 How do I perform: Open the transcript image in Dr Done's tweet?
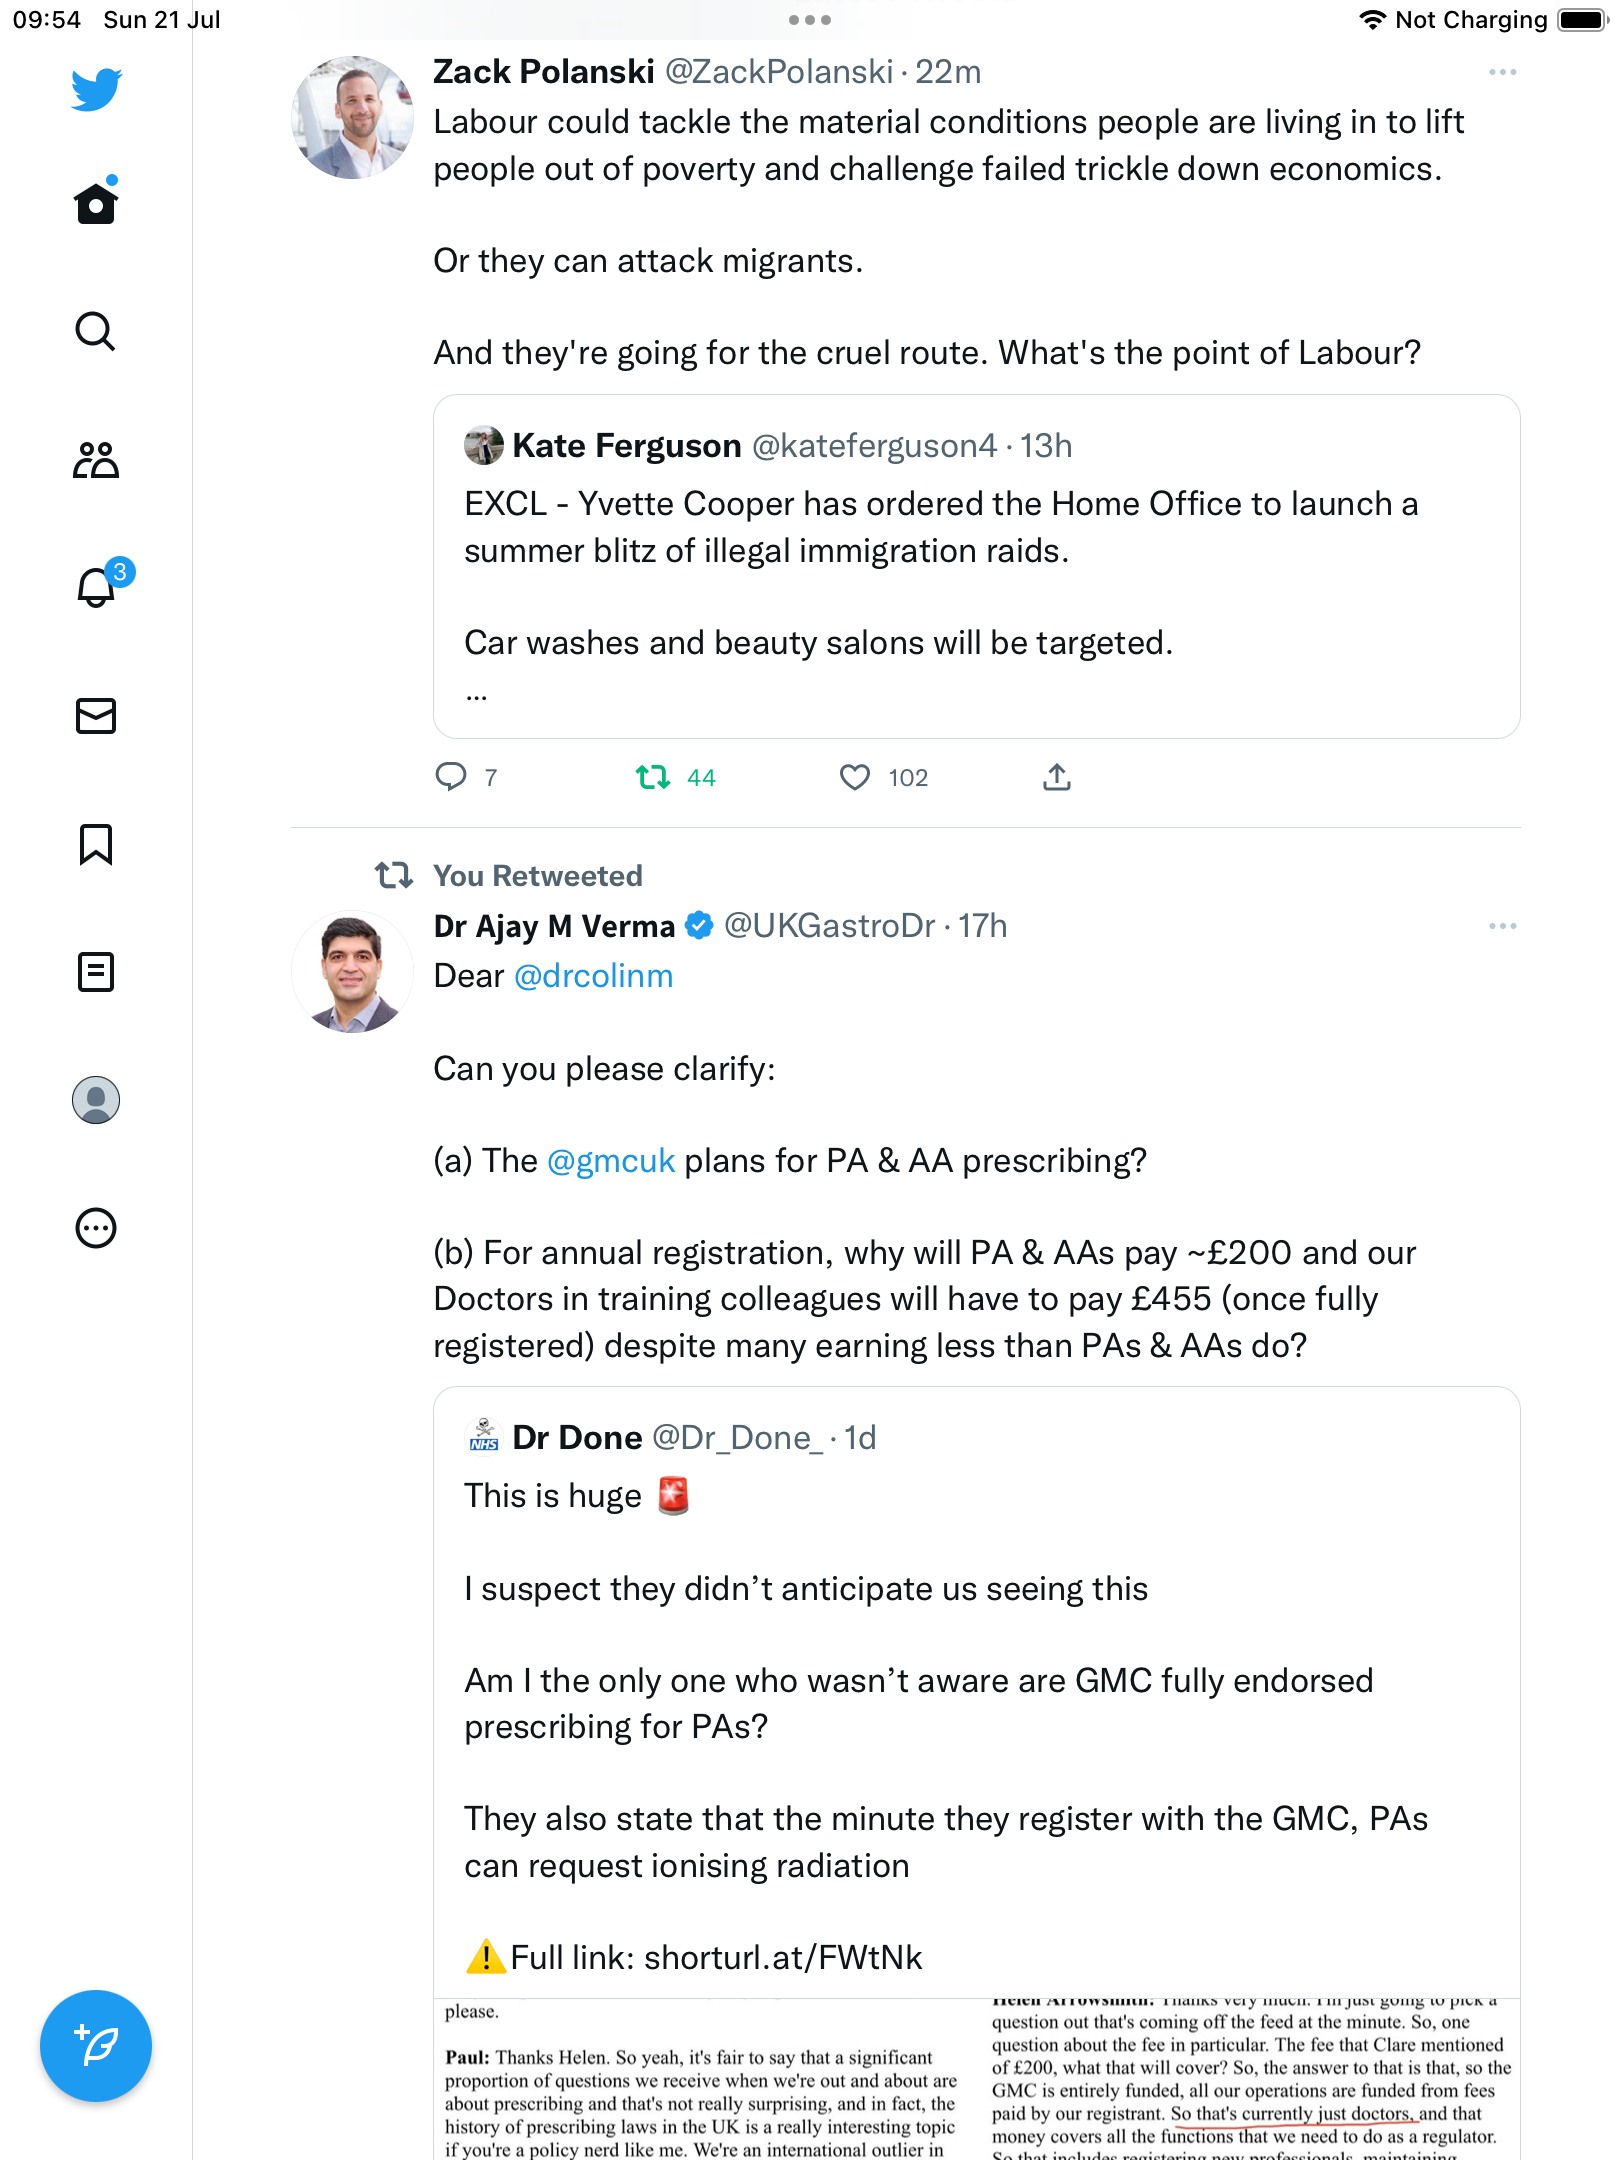click(976, 2078)
